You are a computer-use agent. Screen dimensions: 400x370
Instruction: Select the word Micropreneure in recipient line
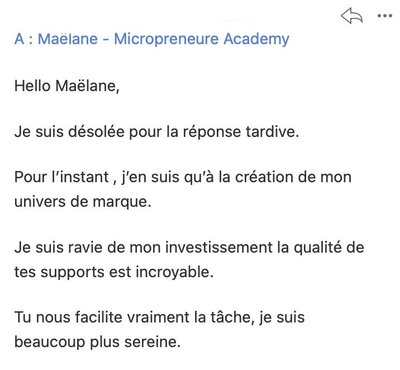pos(166,39)
